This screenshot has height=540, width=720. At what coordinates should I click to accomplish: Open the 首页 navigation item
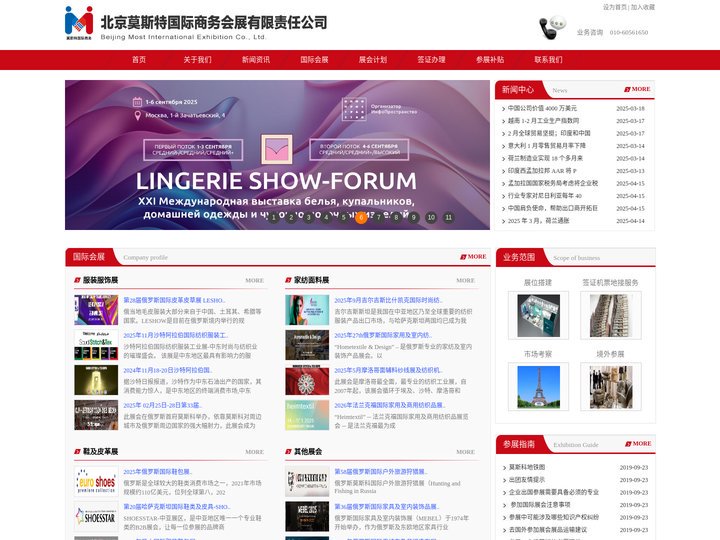pos(139,60)
